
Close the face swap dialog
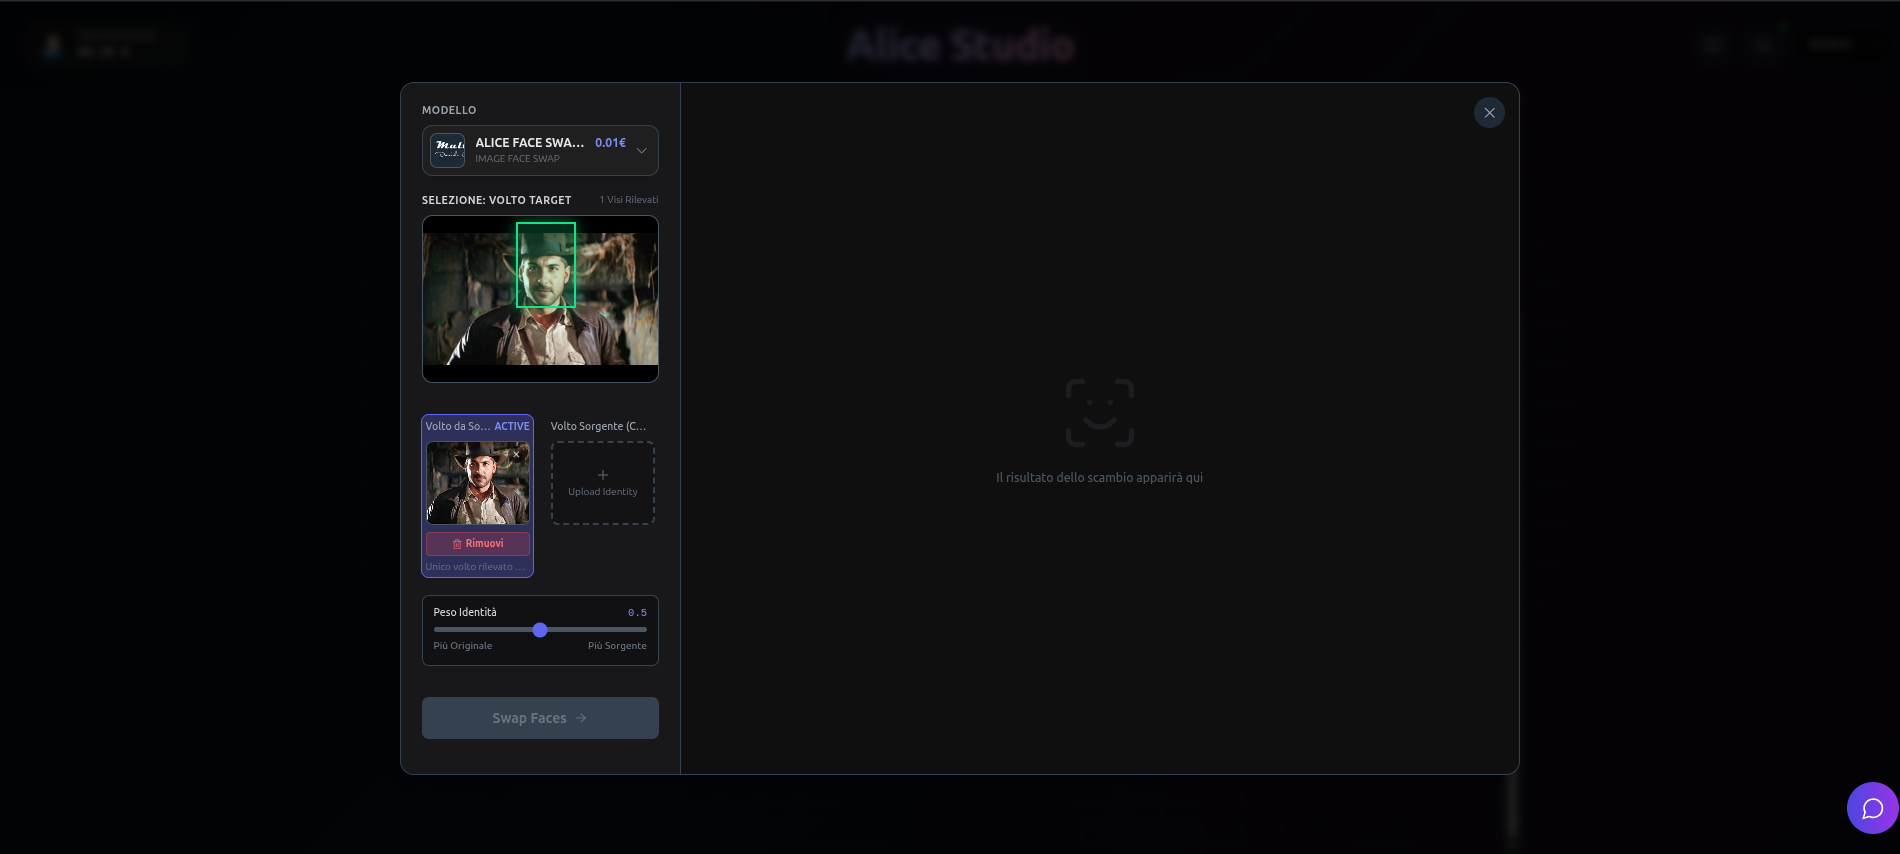[1489, 112]
